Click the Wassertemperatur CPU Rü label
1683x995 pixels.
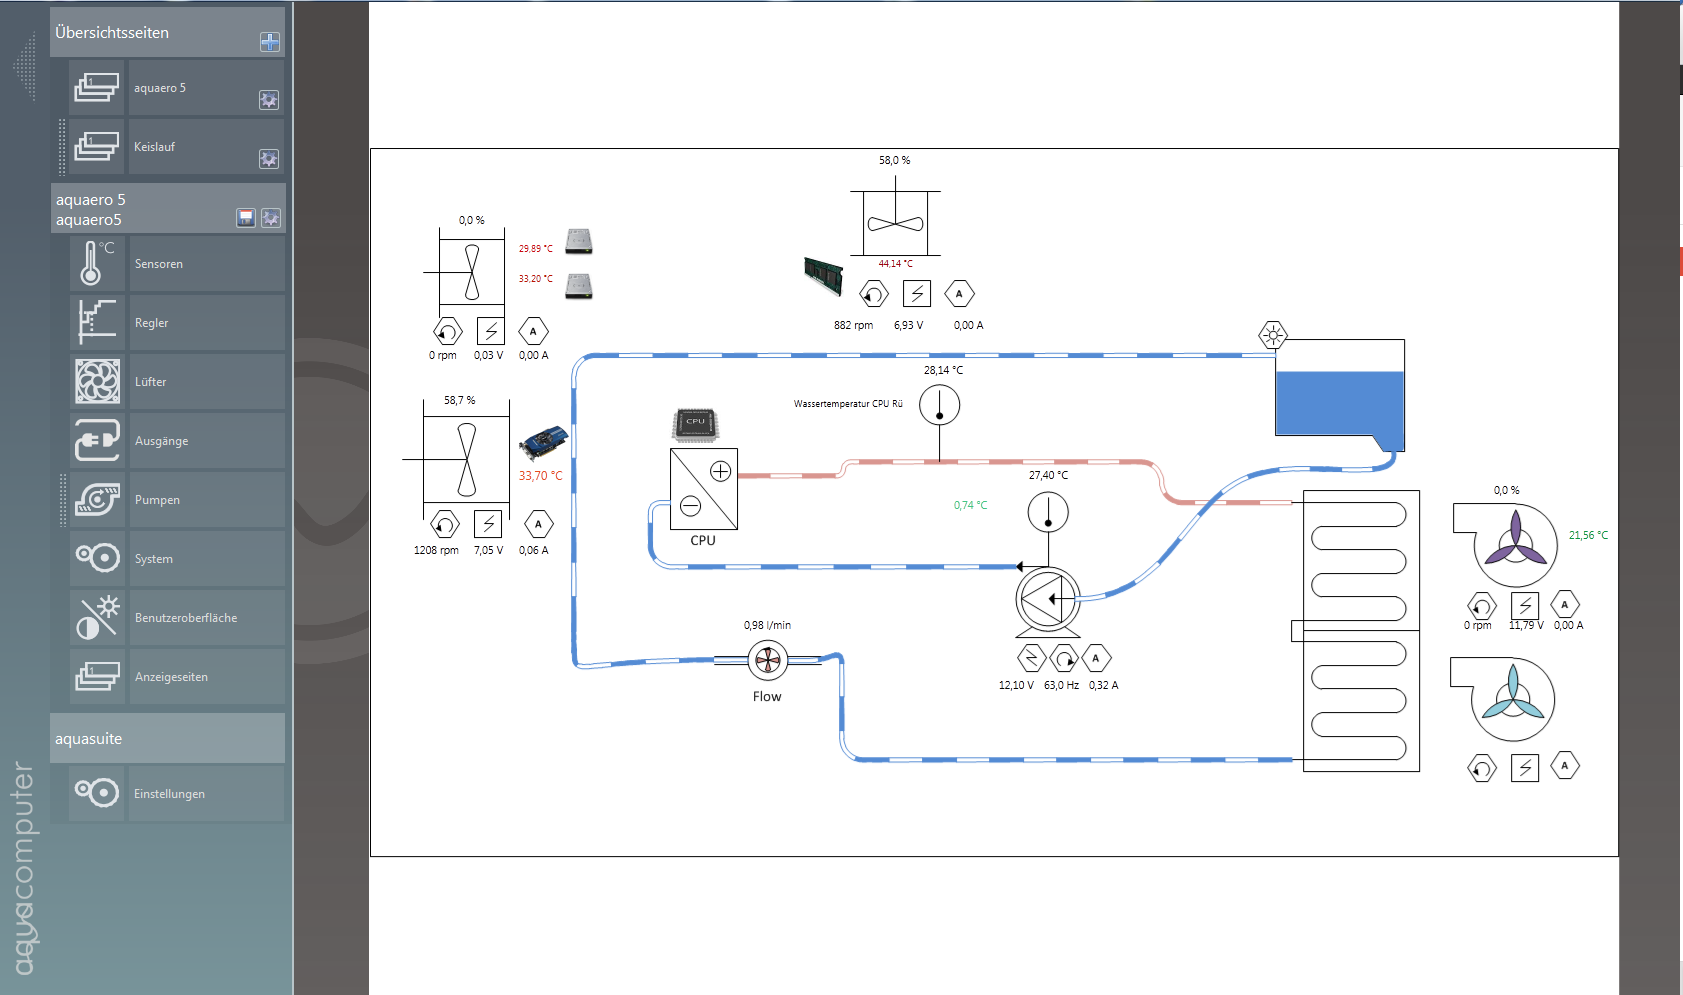(x=848, y=404)
